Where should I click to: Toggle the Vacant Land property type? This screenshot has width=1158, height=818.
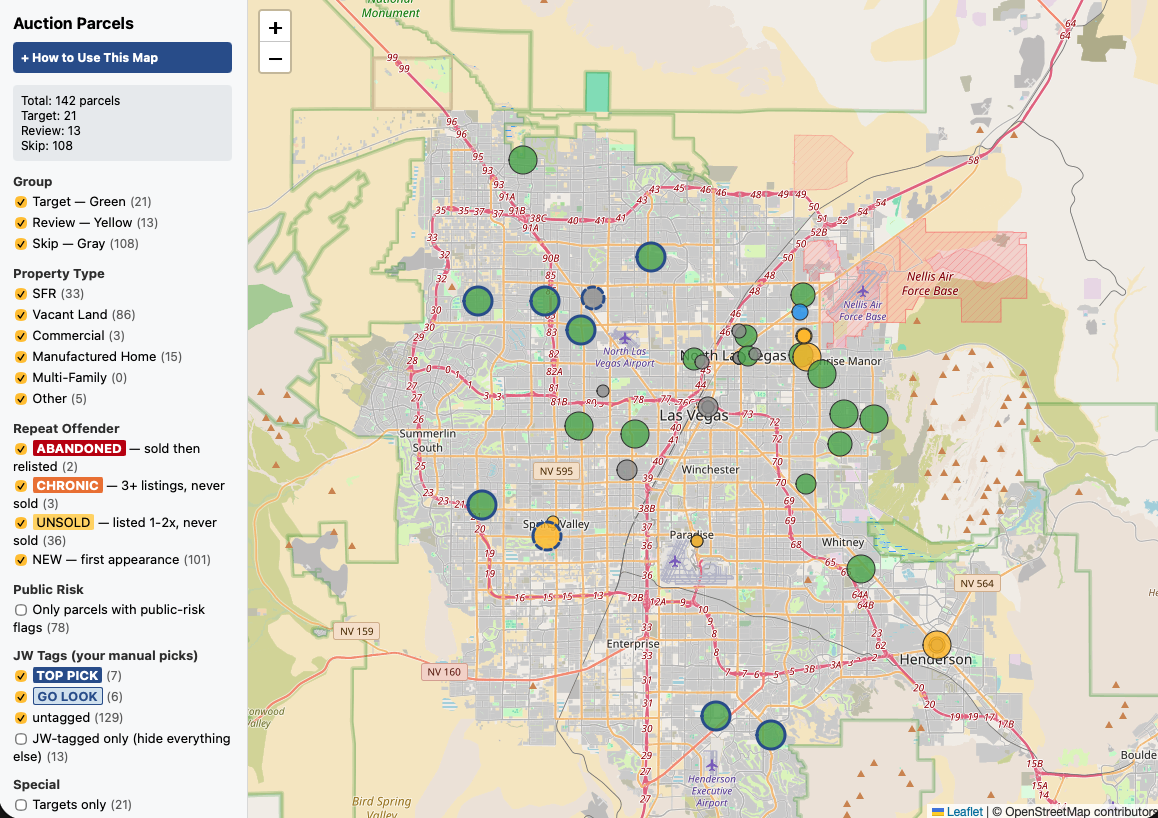21,315
